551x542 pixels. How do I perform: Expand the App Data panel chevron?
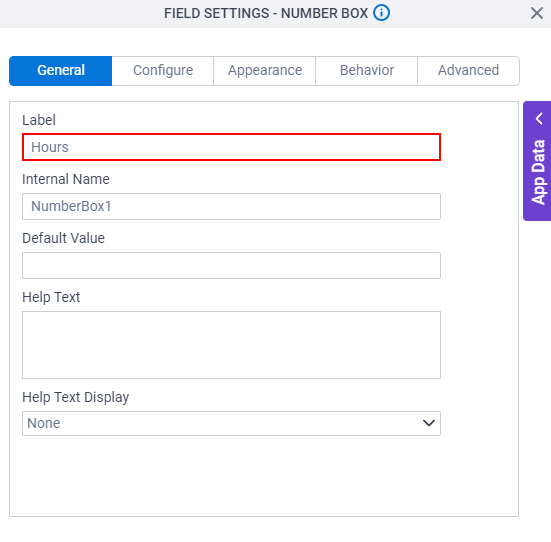pyautogui.click(x=539, y=118)
